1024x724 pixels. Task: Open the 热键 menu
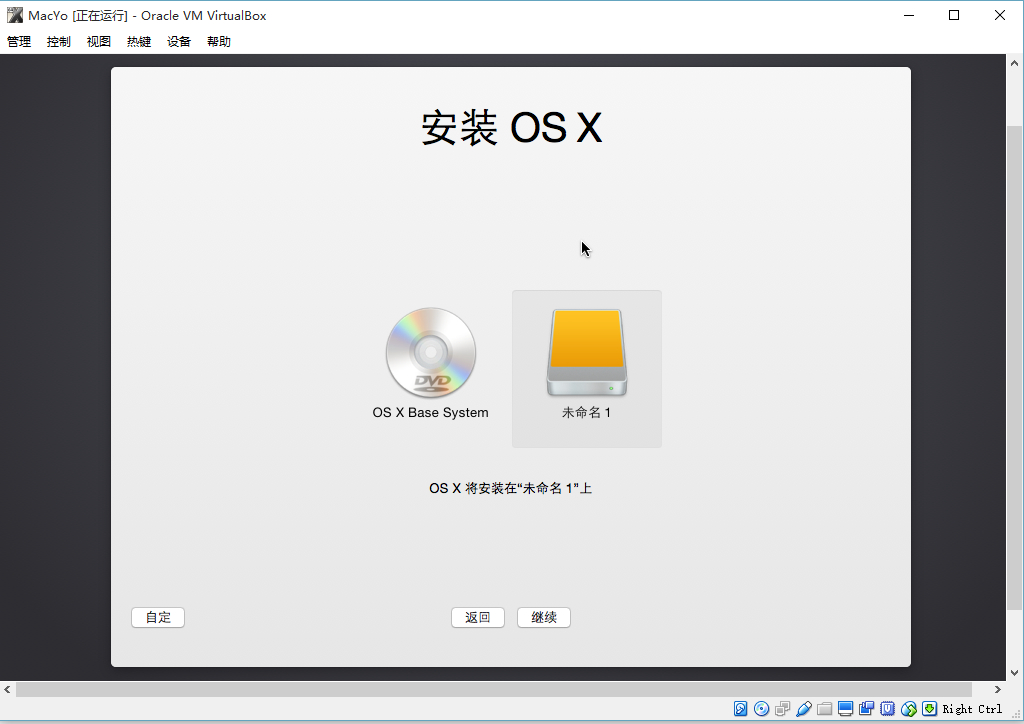138,41
